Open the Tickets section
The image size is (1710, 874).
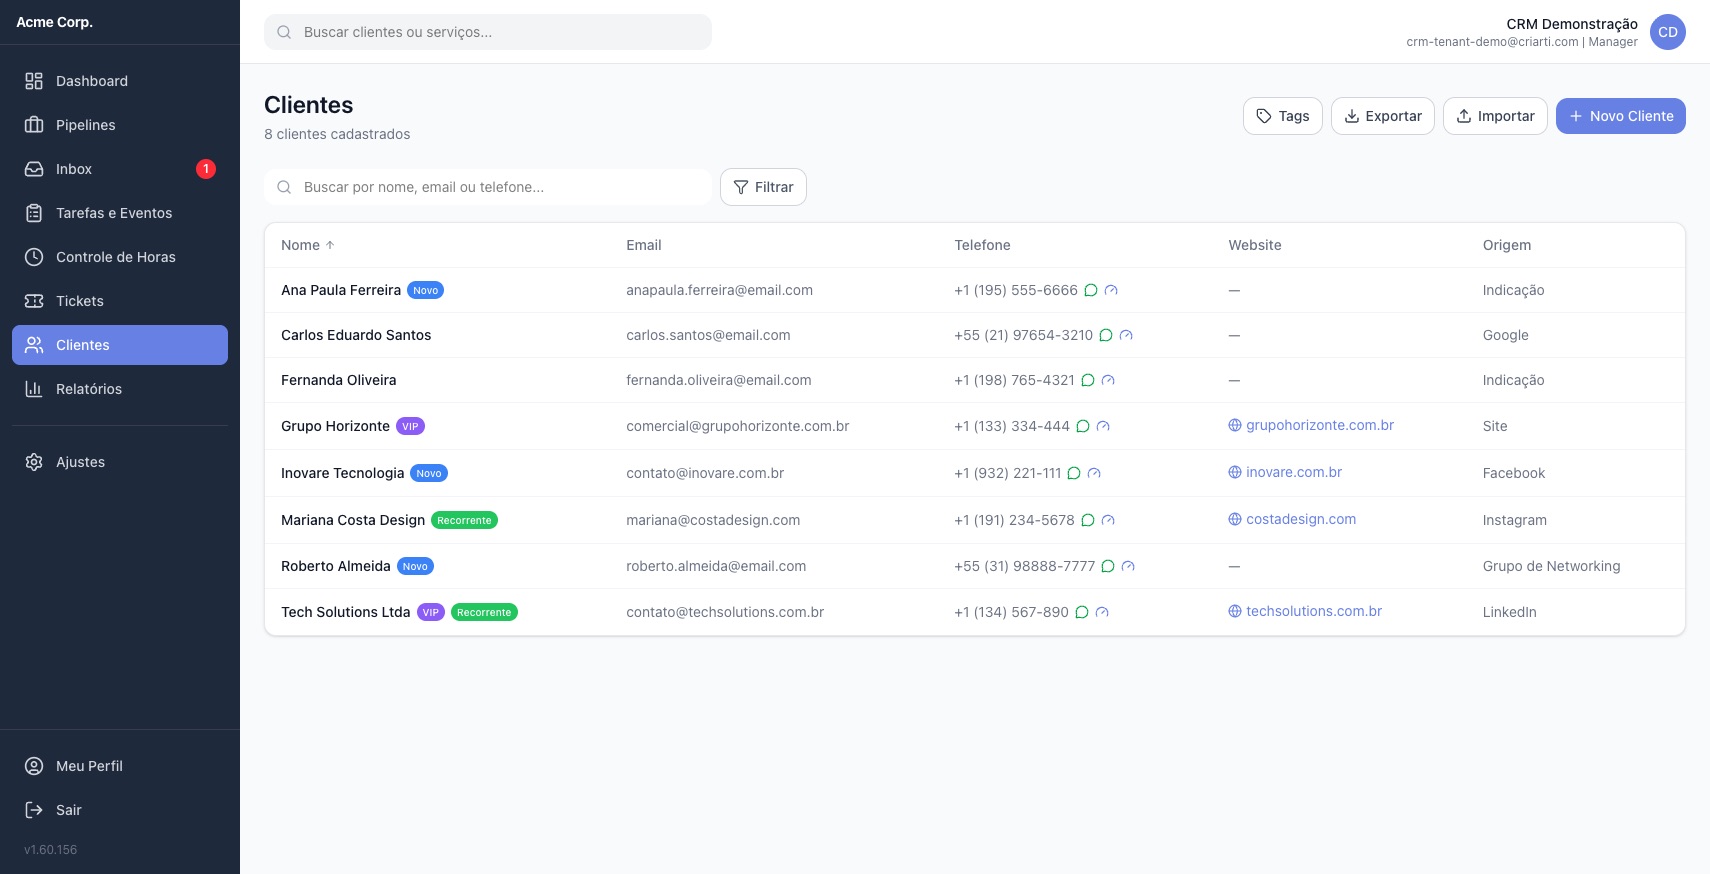click(120, 301)
